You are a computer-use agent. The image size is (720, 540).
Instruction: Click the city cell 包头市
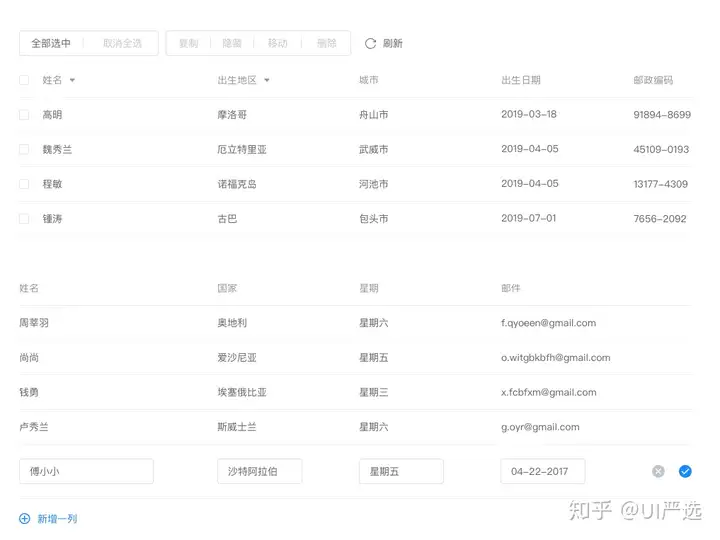point(374,219)
